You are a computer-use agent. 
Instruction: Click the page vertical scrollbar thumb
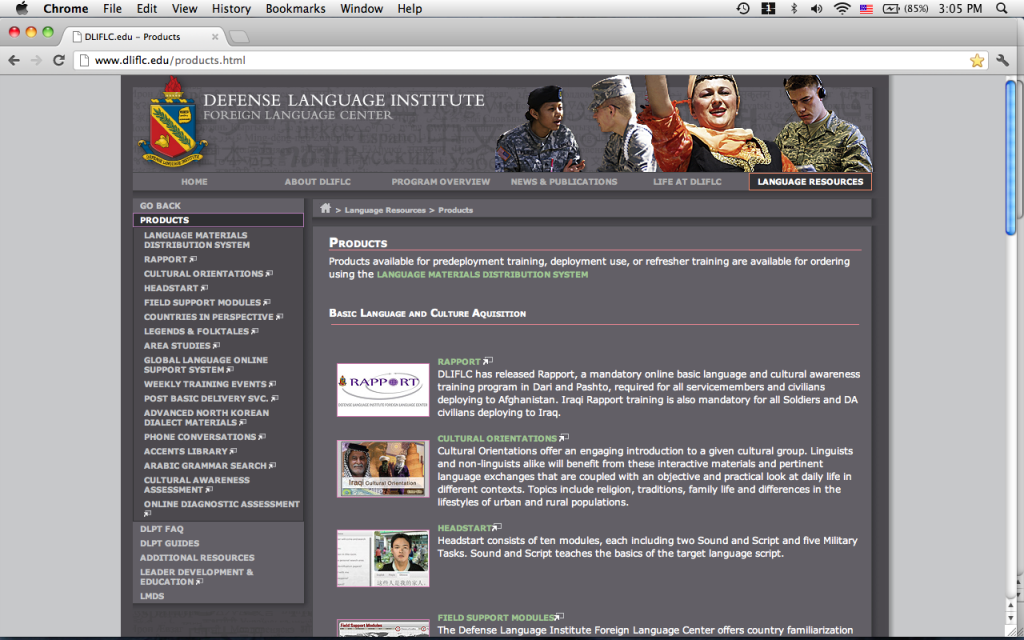click(1010, 157)
